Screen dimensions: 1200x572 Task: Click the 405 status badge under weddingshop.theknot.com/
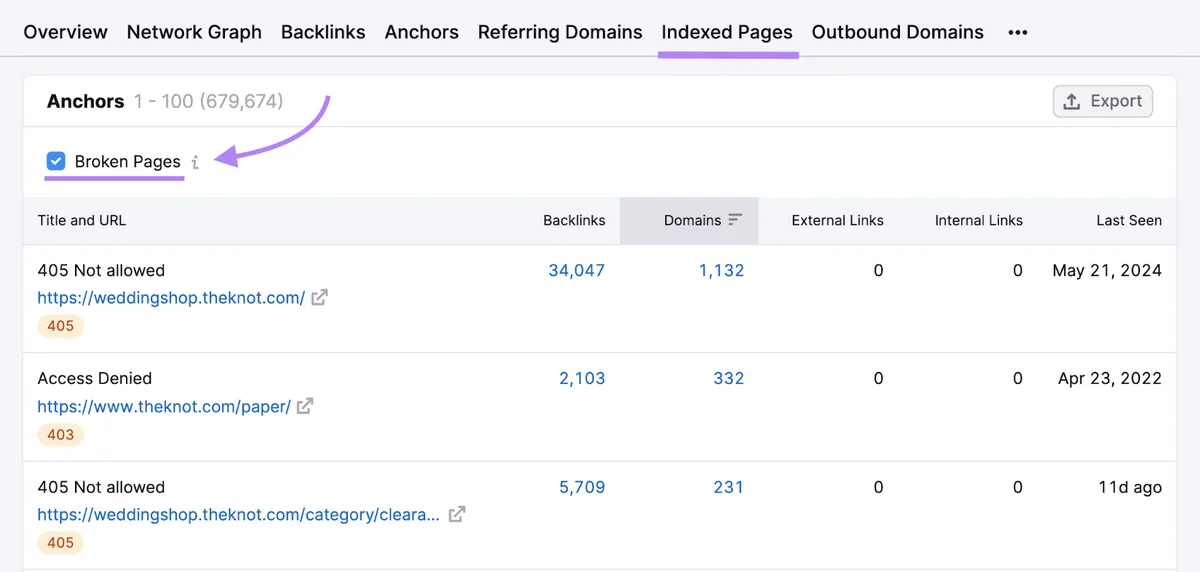61,326
